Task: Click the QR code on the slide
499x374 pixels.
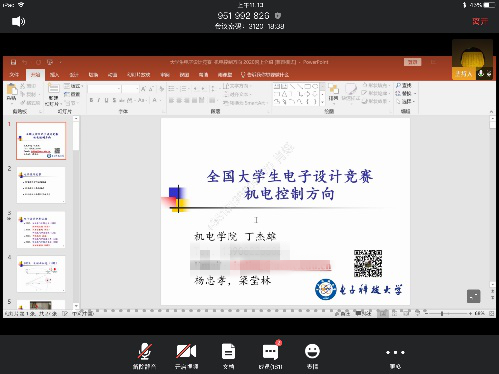Action: click(x=368, y=263)
